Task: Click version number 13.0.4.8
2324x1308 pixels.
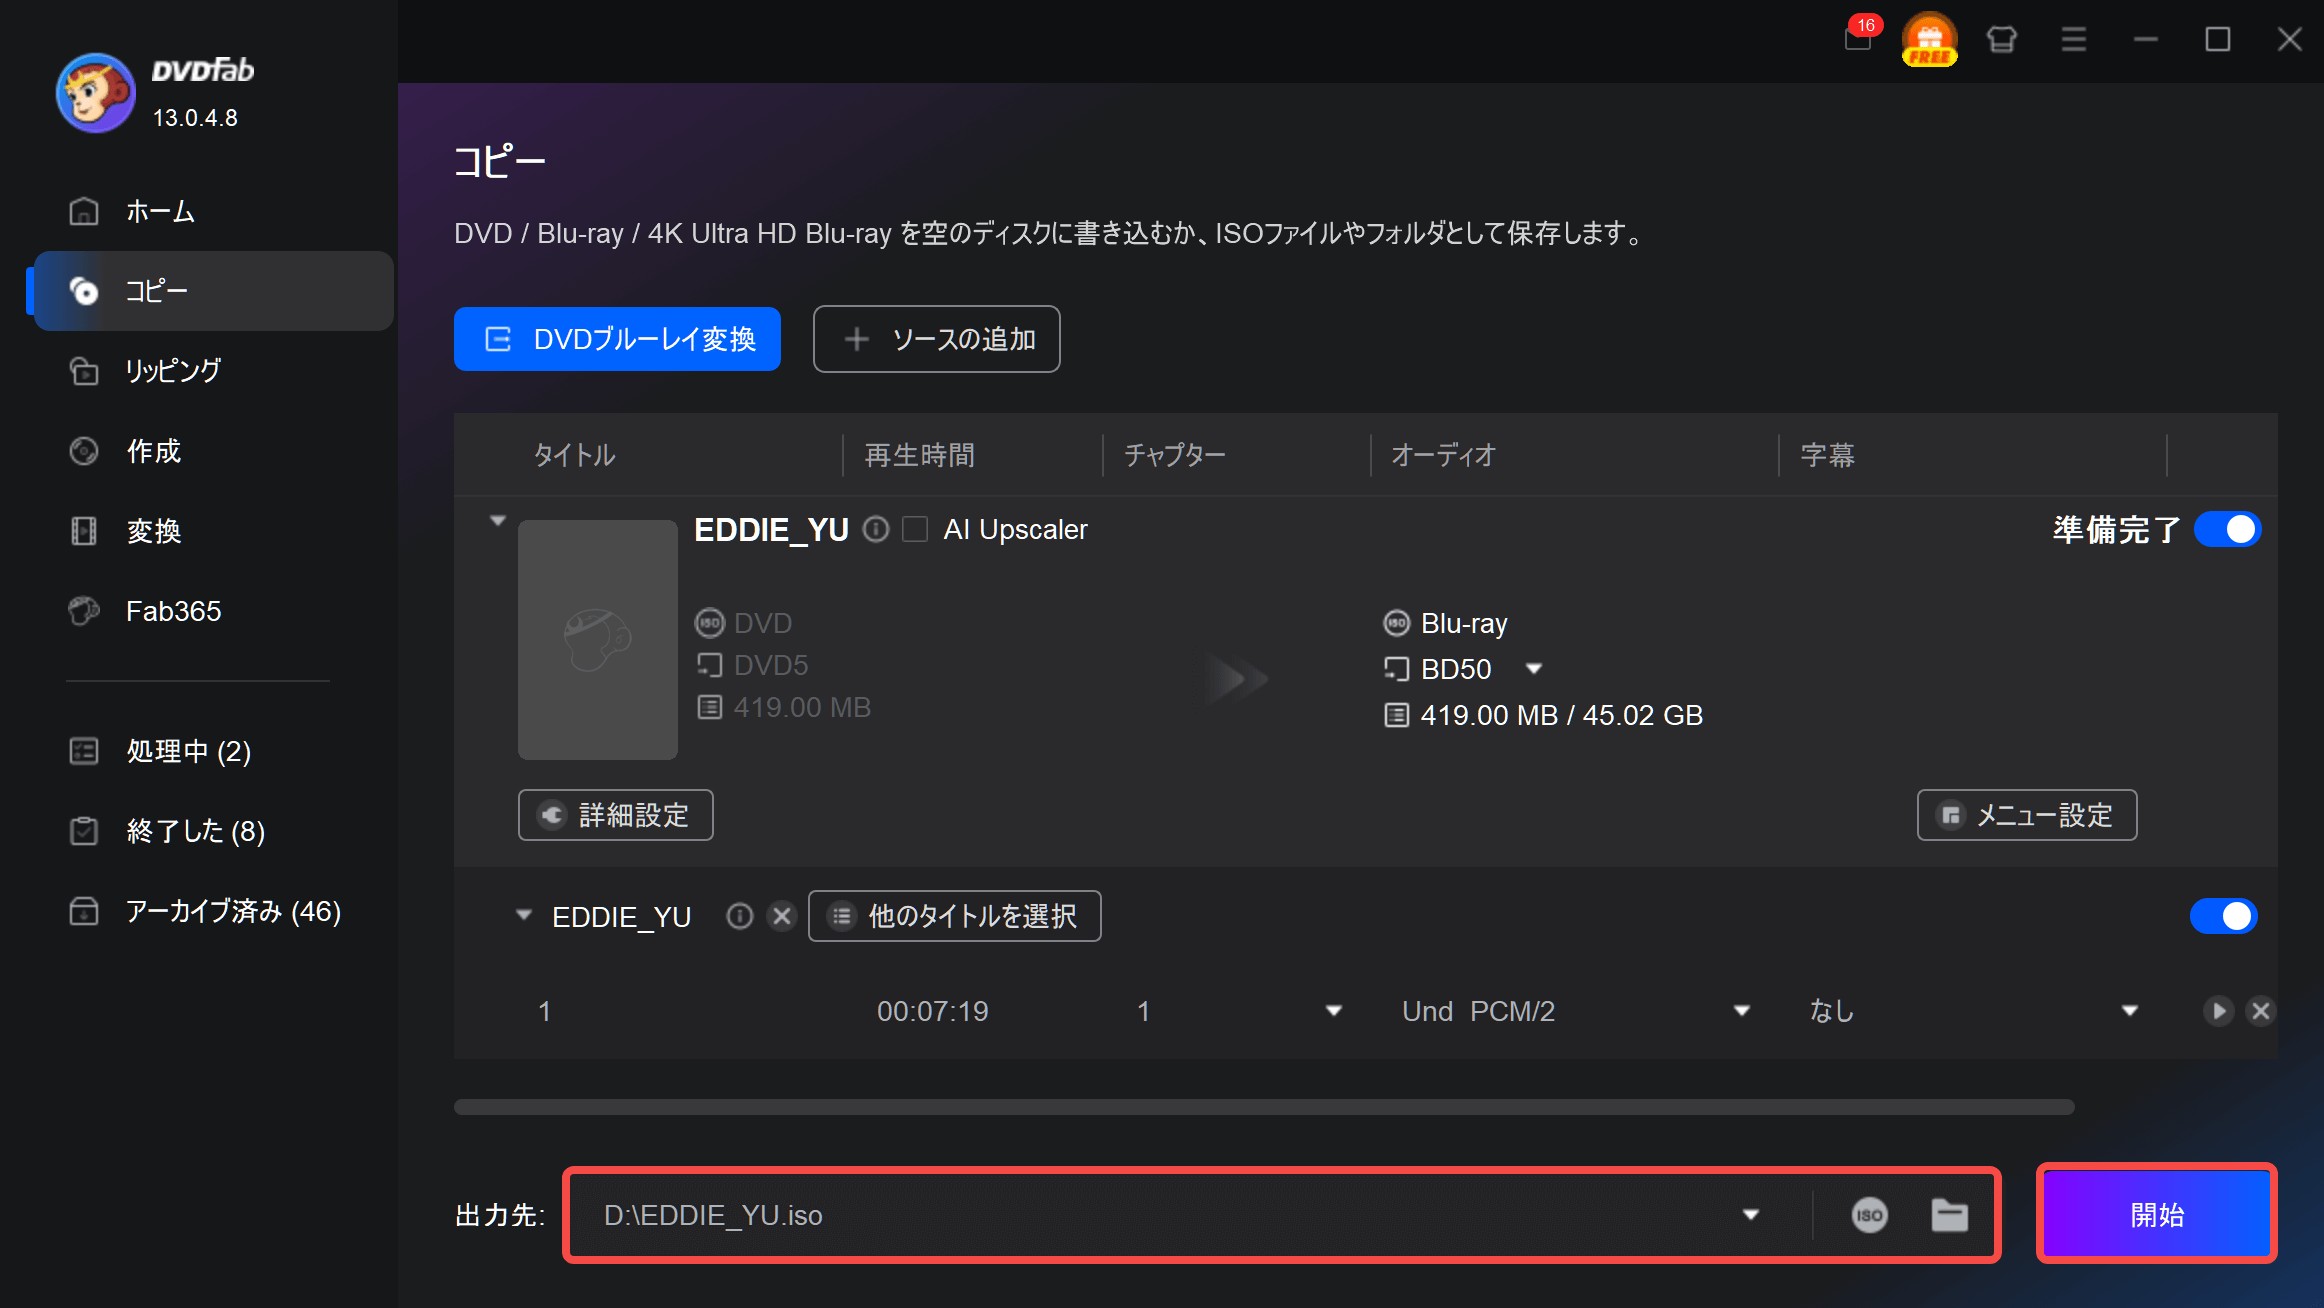Action: 195,118
